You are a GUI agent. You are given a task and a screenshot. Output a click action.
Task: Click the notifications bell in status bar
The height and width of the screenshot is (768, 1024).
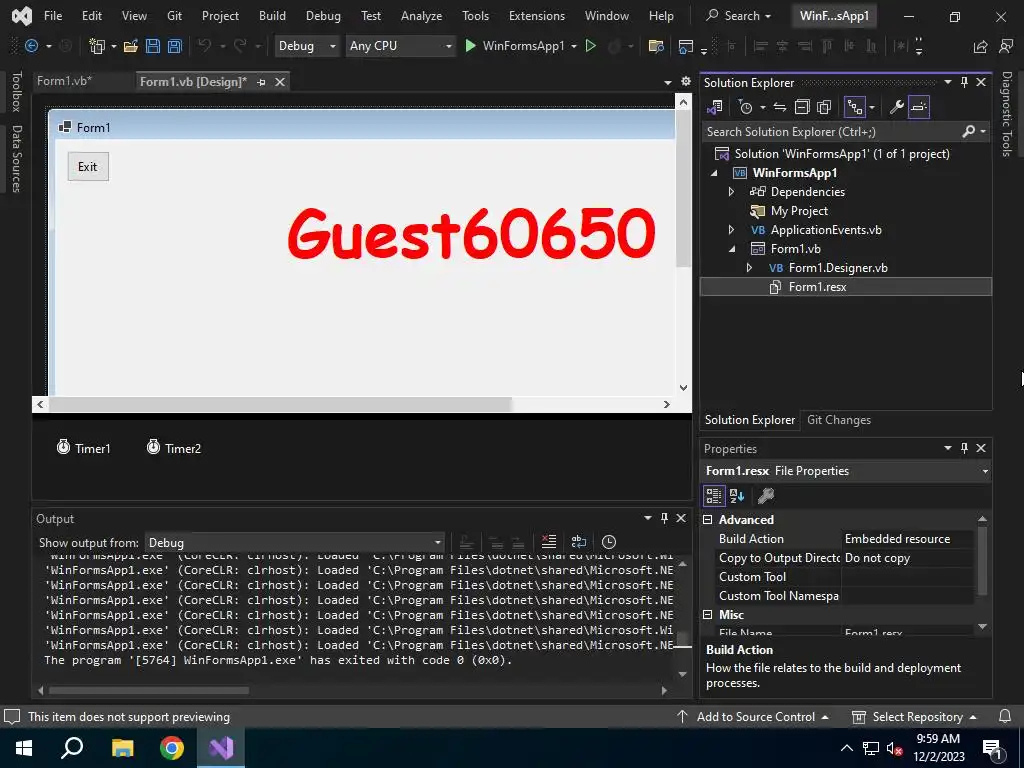(1005, 716)
